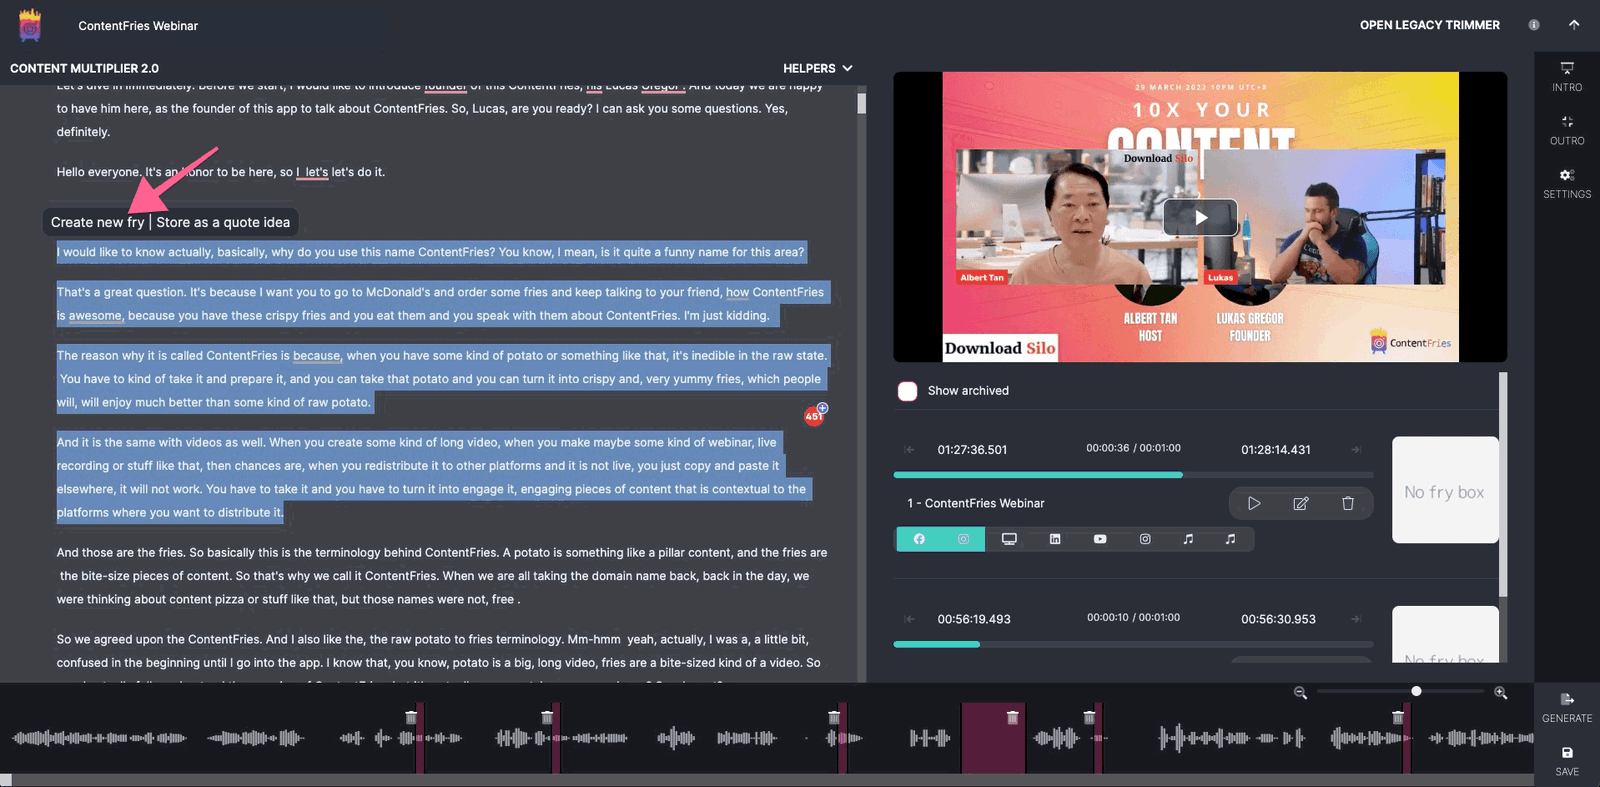Viewport: 1600px width, 787px height.
Task: Click paragraph starting "The reason why it is called"
Action: pyautogui.click(x=442, y=379)
